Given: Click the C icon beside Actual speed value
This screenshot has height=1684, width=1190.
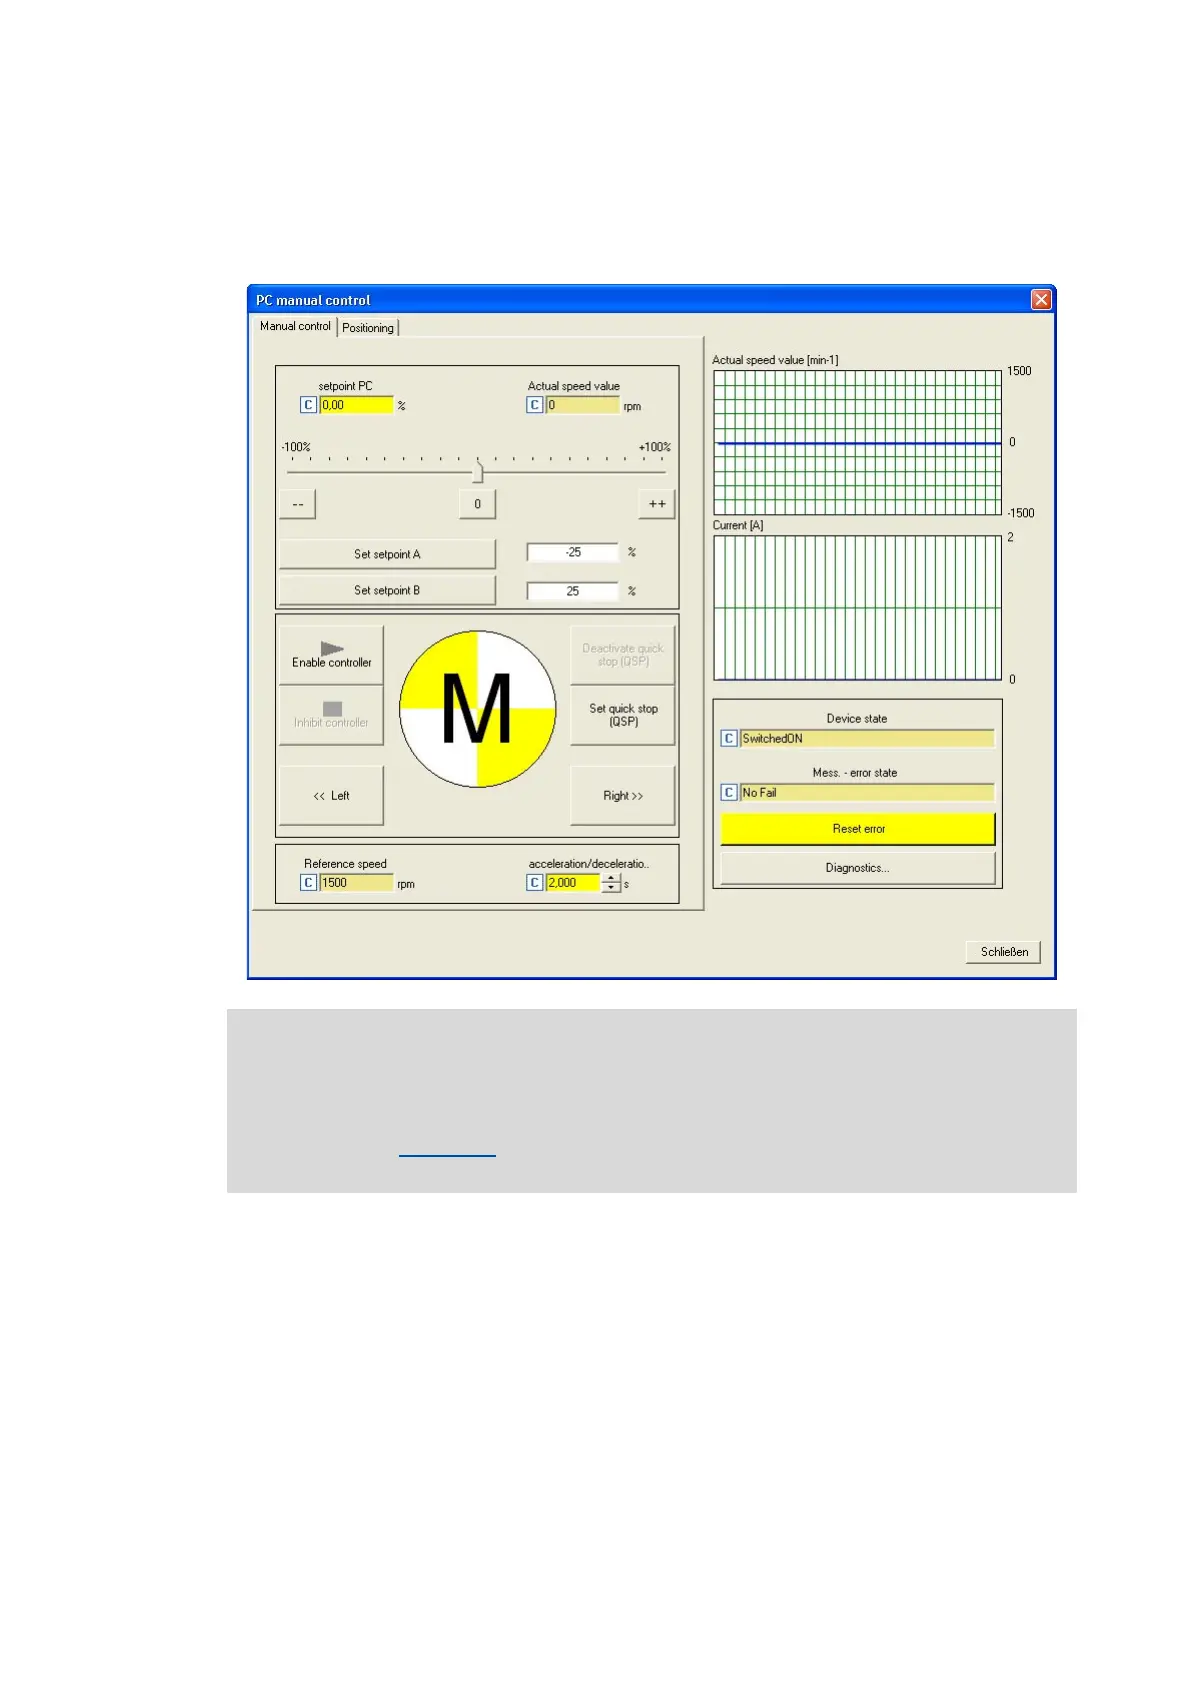Looking at the screenshot, I should point(535,405).
